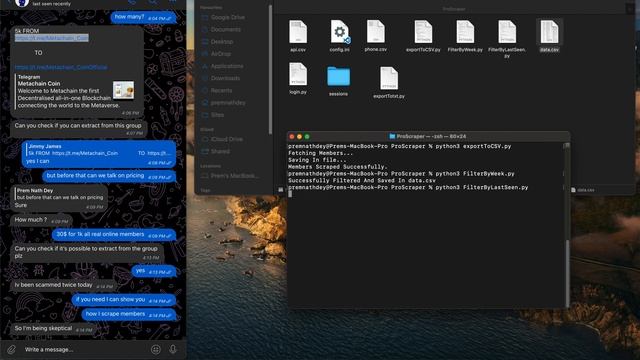Open iCloud Drive in Finder sidebar
Screen dimensions: 640x360
pyautogui.click(x=222, y=139)
